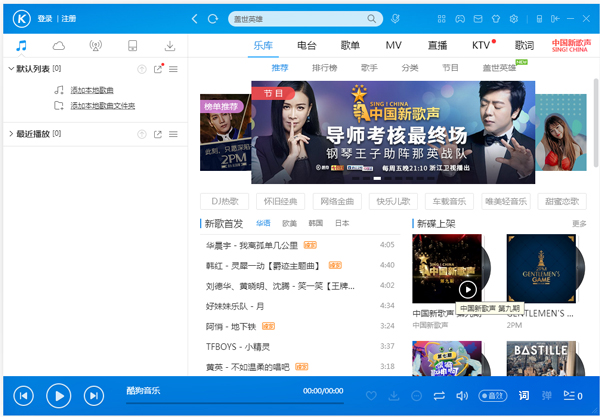Click the 注册 register link
Screen dimensions: 600x417
click(x=69, y=18)
